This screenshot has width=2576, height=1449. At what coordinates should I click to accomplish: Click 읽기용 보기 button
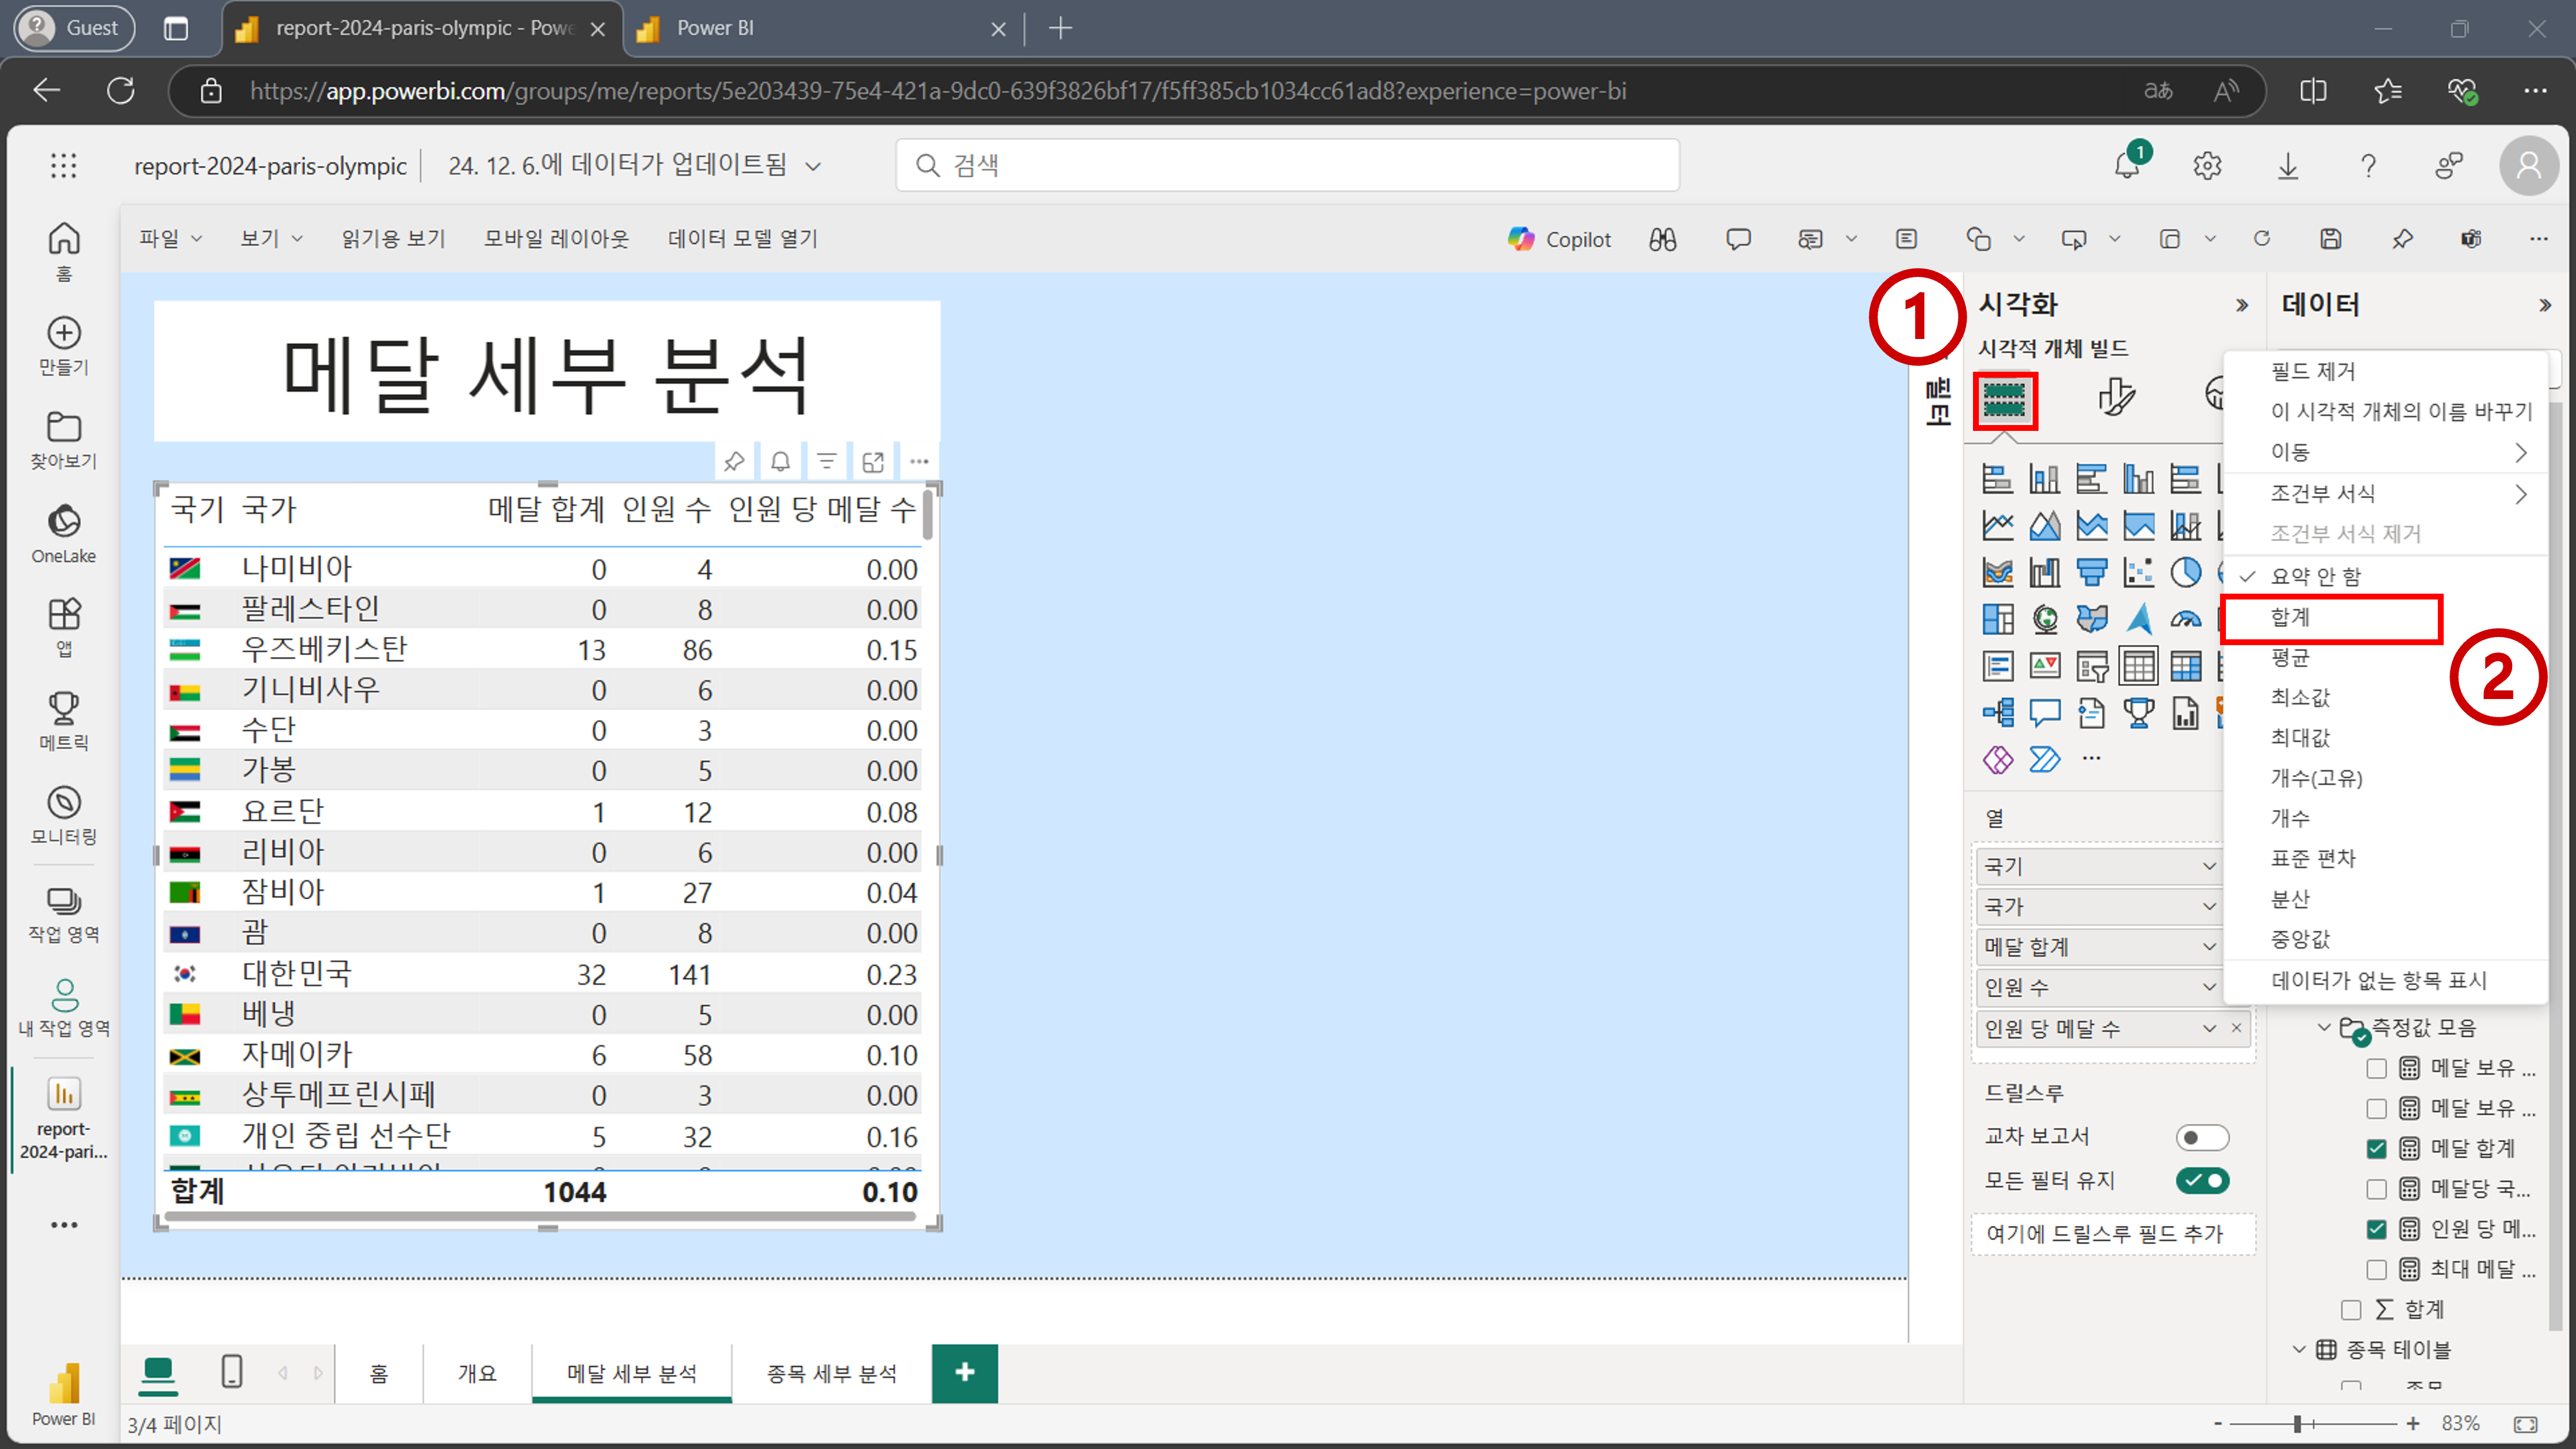(393, 239)
